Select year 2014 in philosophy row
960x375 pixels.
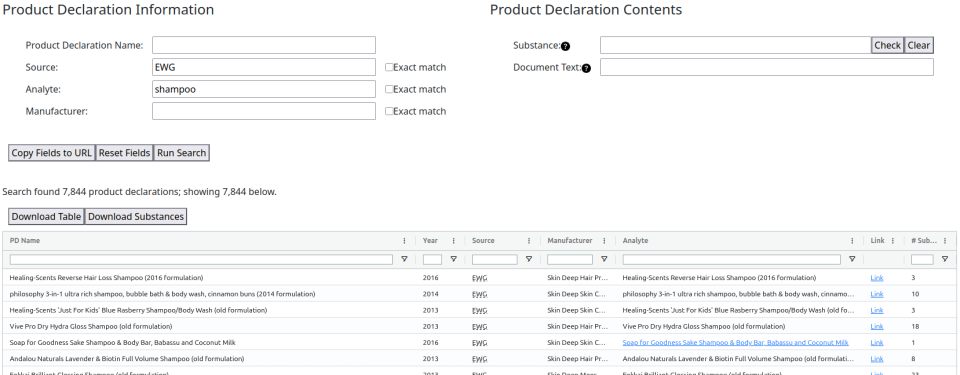coord(430,294)
